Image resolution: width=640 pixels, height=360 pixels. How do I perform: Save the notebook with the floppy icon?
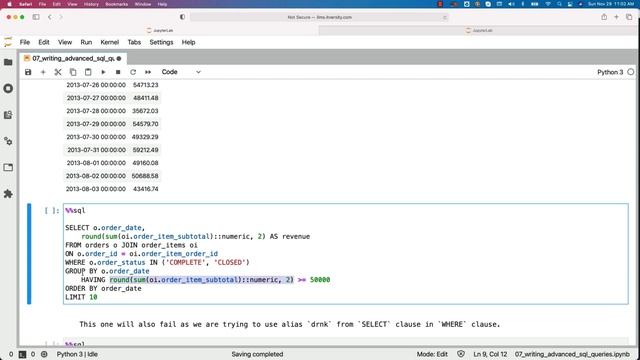point(28,72)
